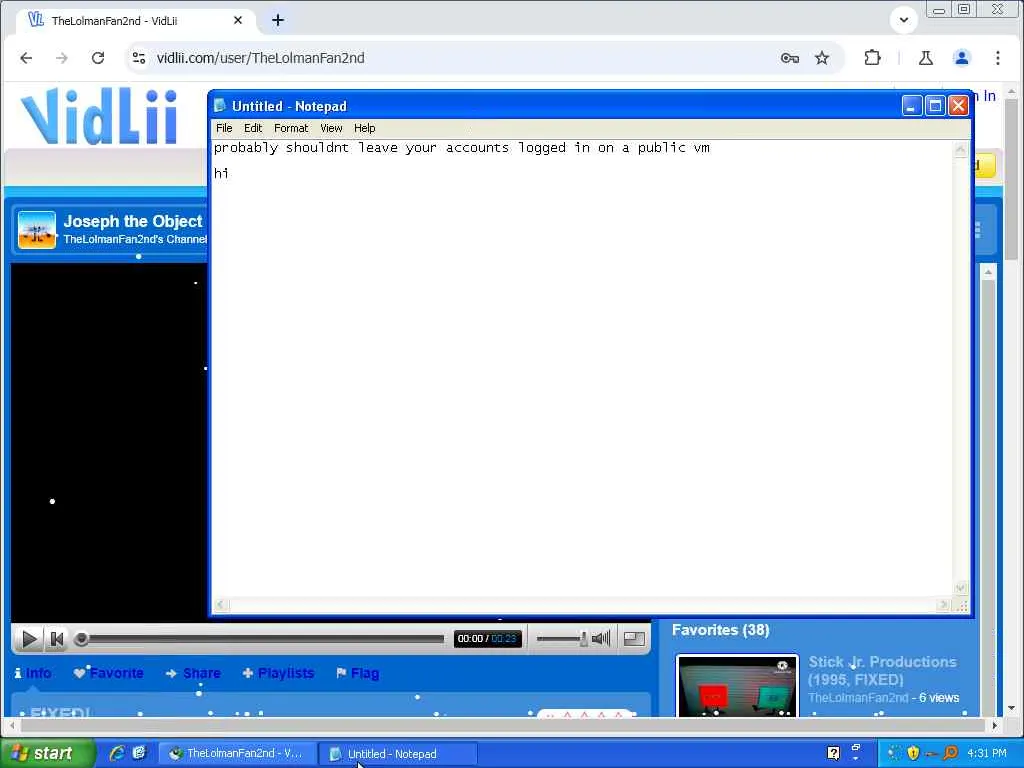Viewport: 1024px width, 768px height.
Task: Open the video Info tab
Action: tap(33, 673)
